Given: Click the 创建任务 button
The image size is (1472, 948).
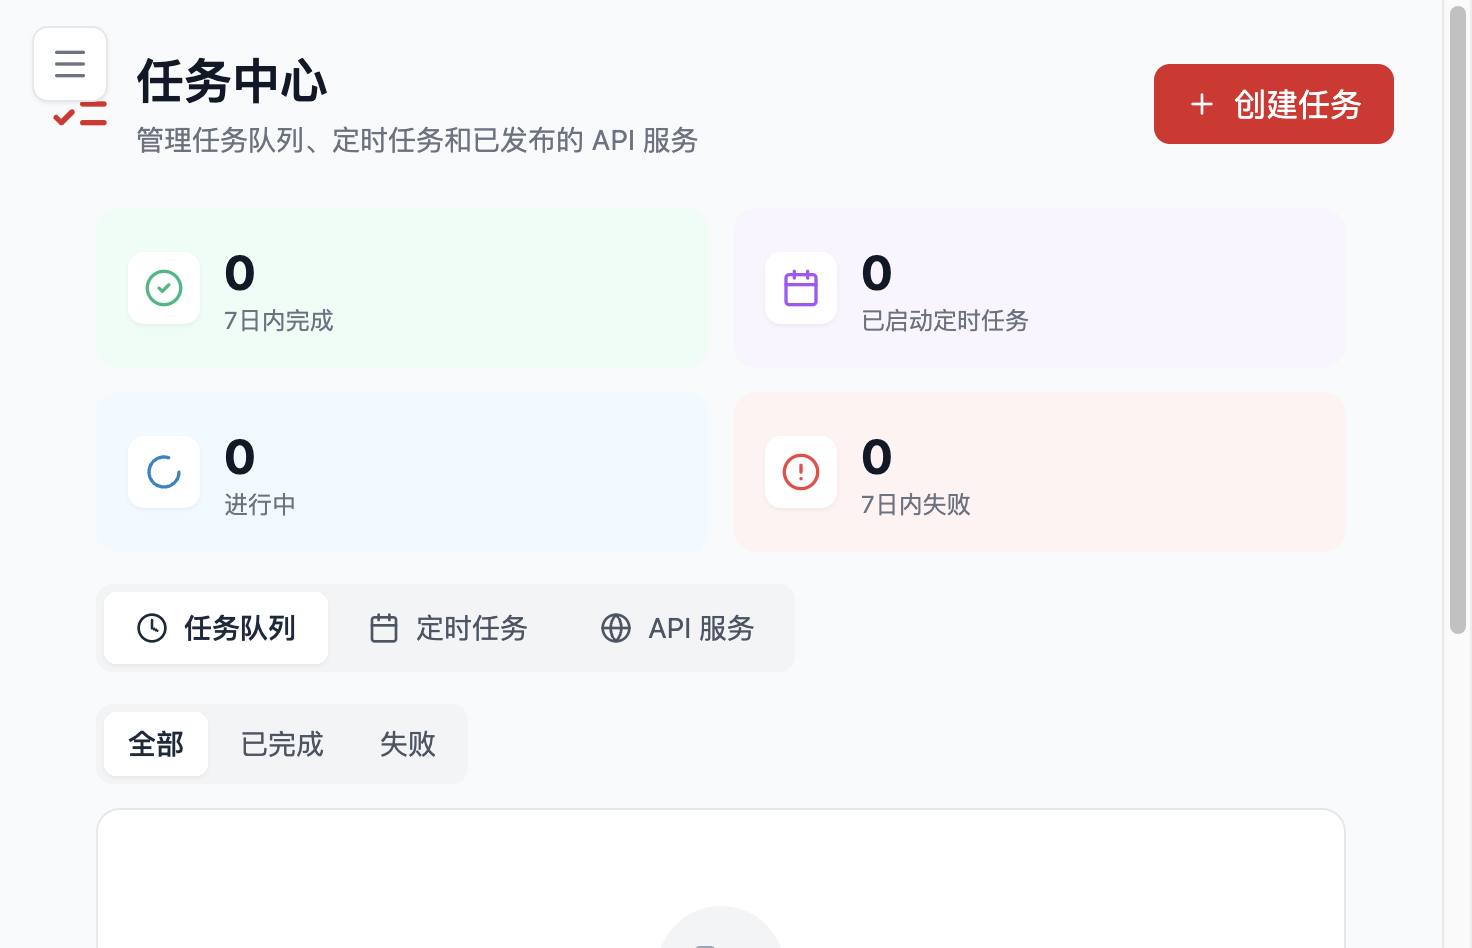Looking at the screenshot, I should tap(1273, 104).
